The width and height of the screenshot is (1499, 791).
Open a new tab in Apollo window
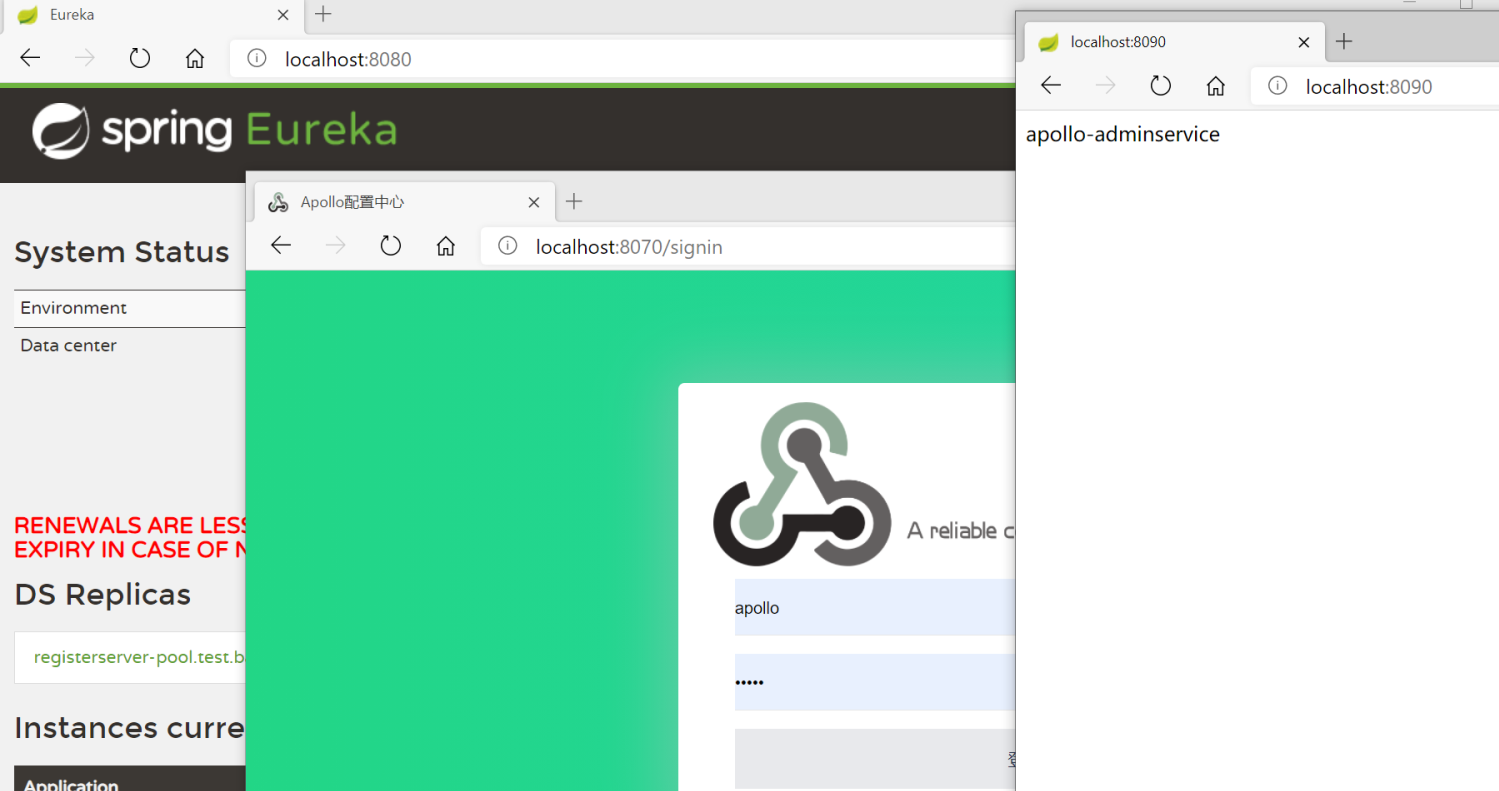(x=574, y=201)
